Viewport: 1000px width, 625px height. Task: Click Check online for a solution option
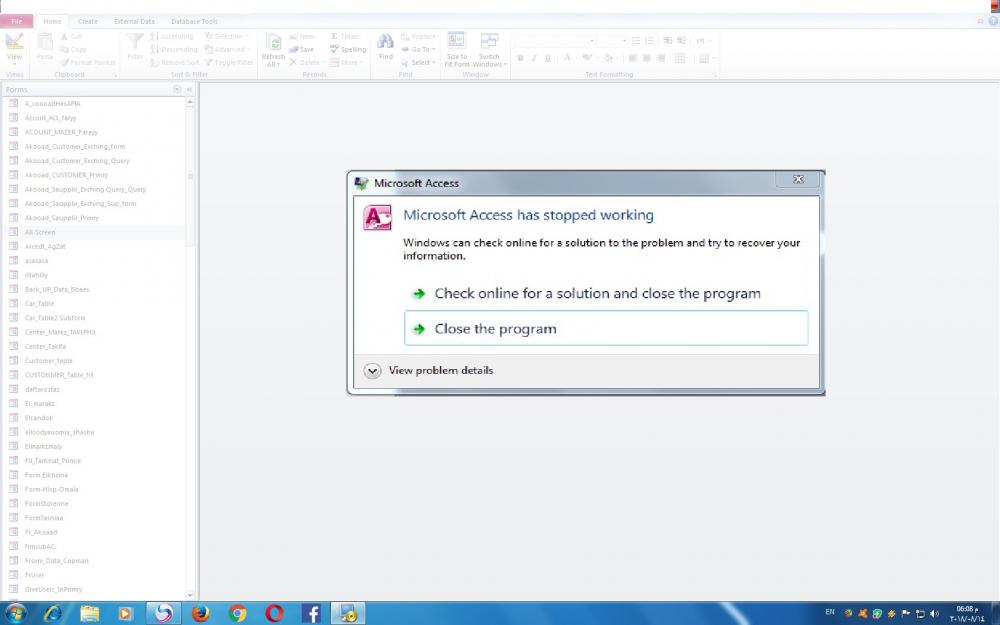pos(606,293)
